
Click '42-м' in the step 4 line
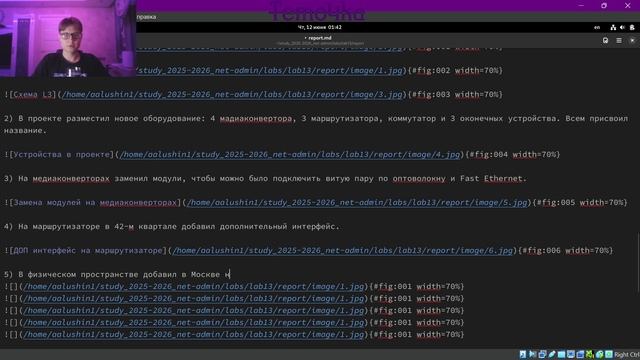(124, 227)
